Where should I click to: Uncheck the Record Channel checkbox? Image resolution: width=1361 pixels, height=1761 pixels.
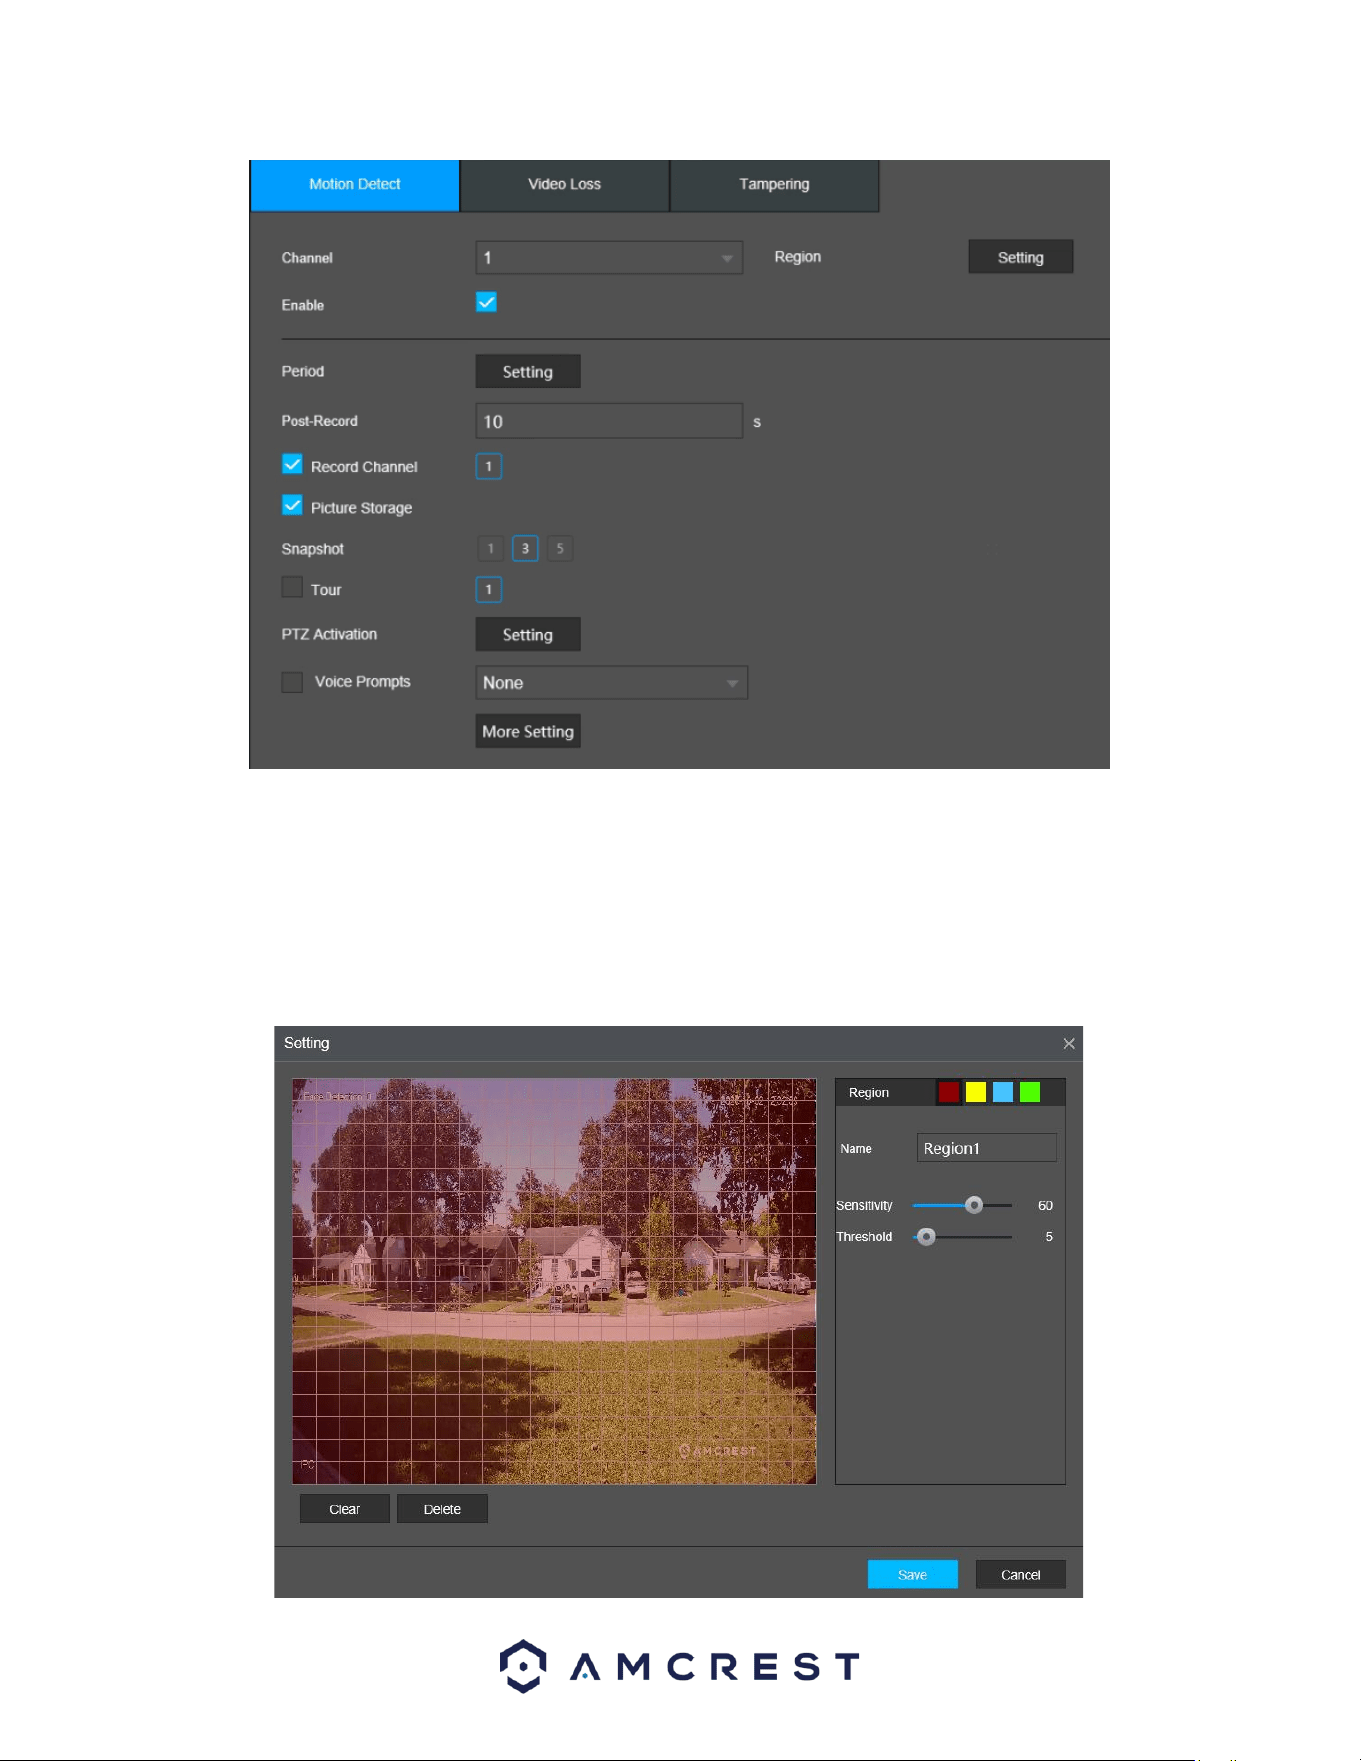(x=292, y=465)
